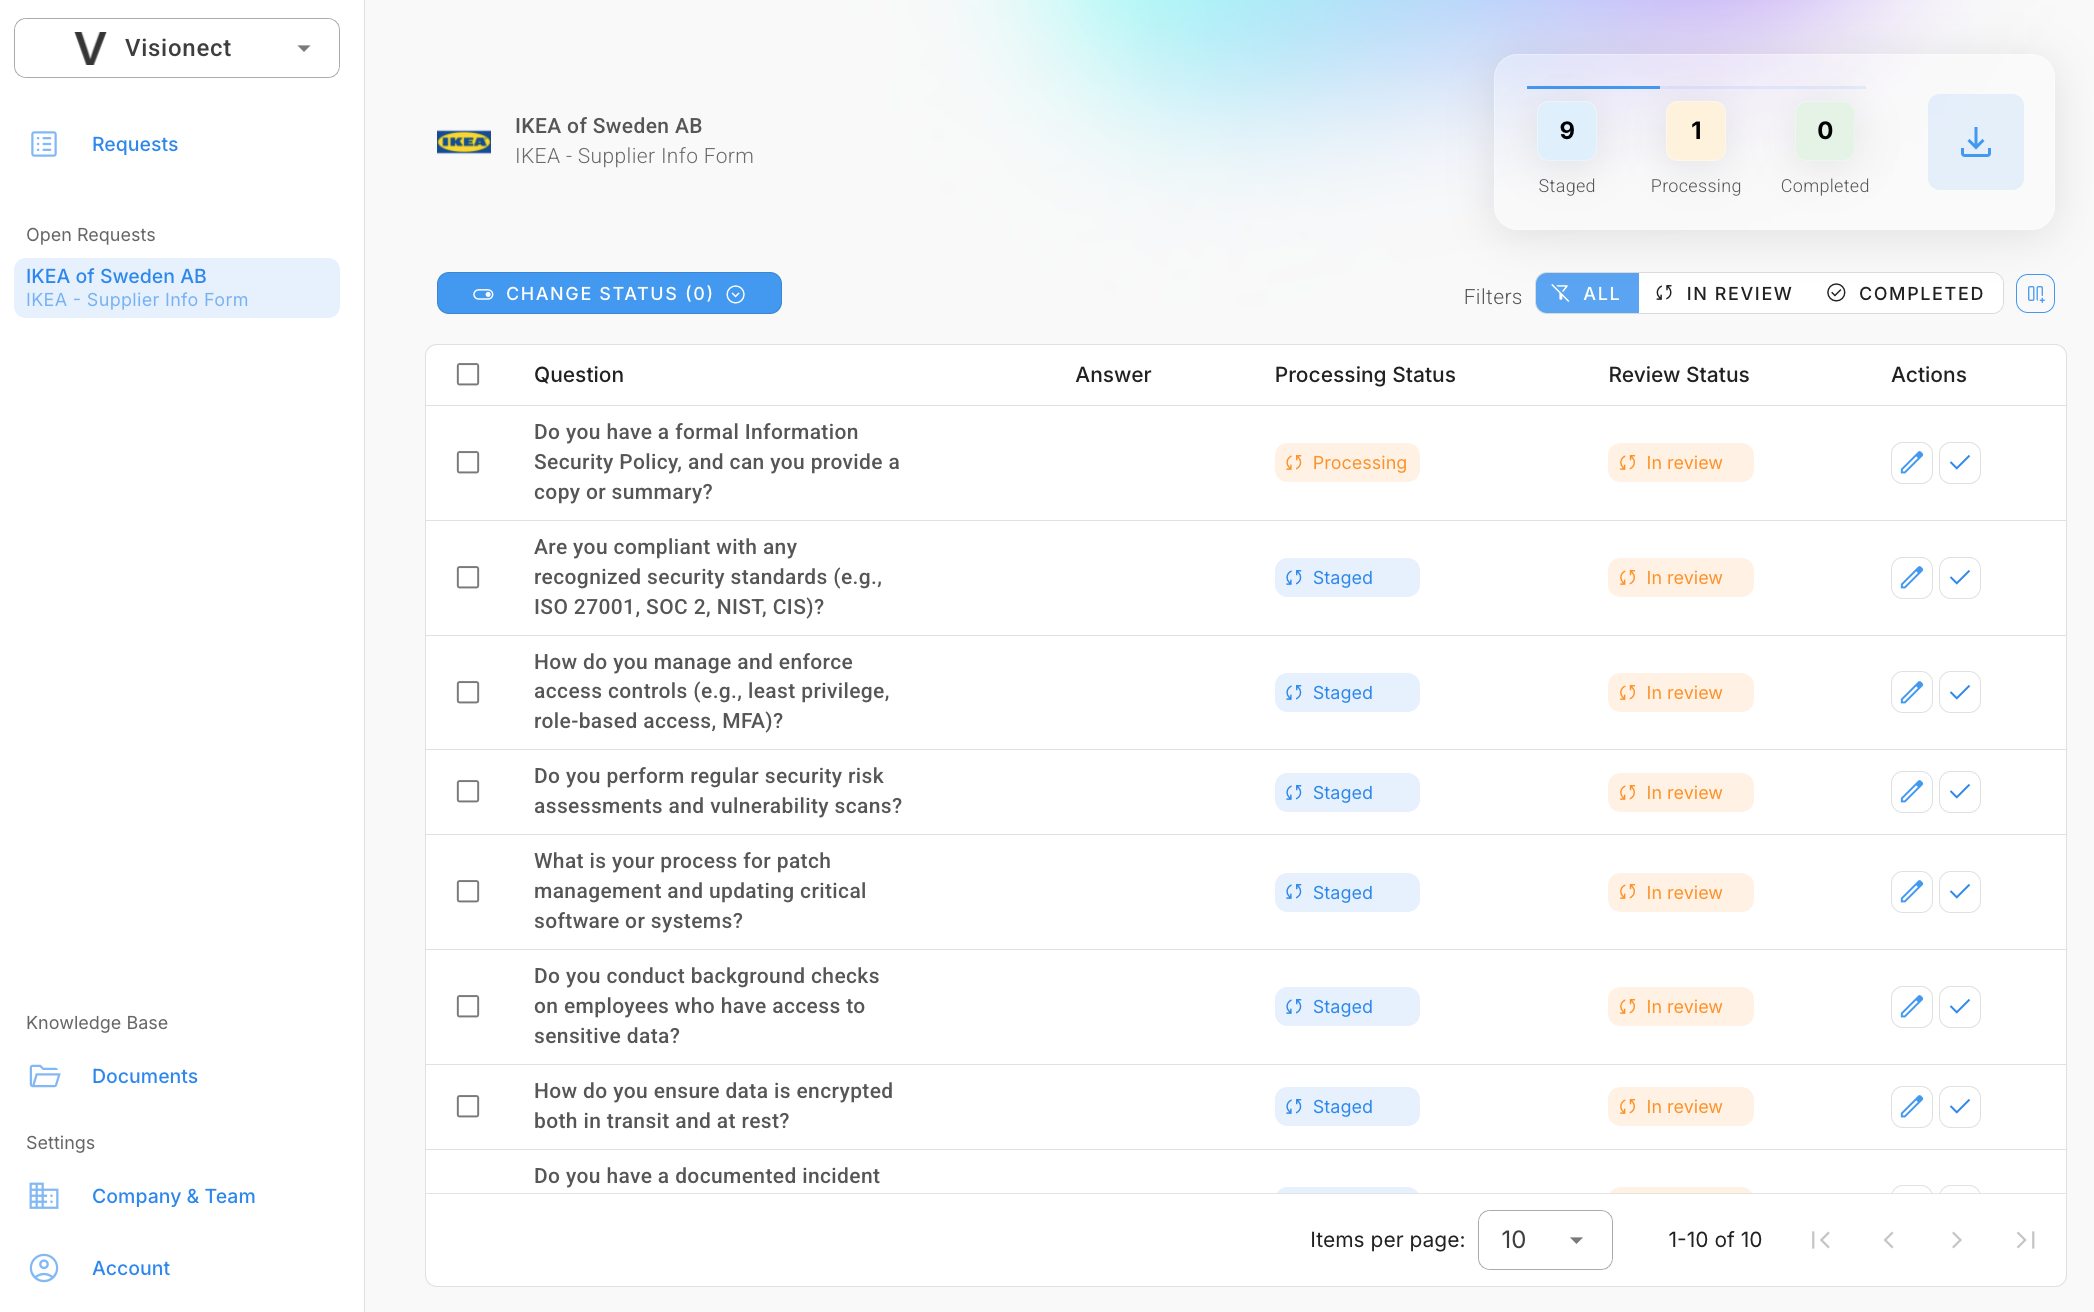Approve the patch management question
The image size is (2094, 1312).
tap(1960, 892)
